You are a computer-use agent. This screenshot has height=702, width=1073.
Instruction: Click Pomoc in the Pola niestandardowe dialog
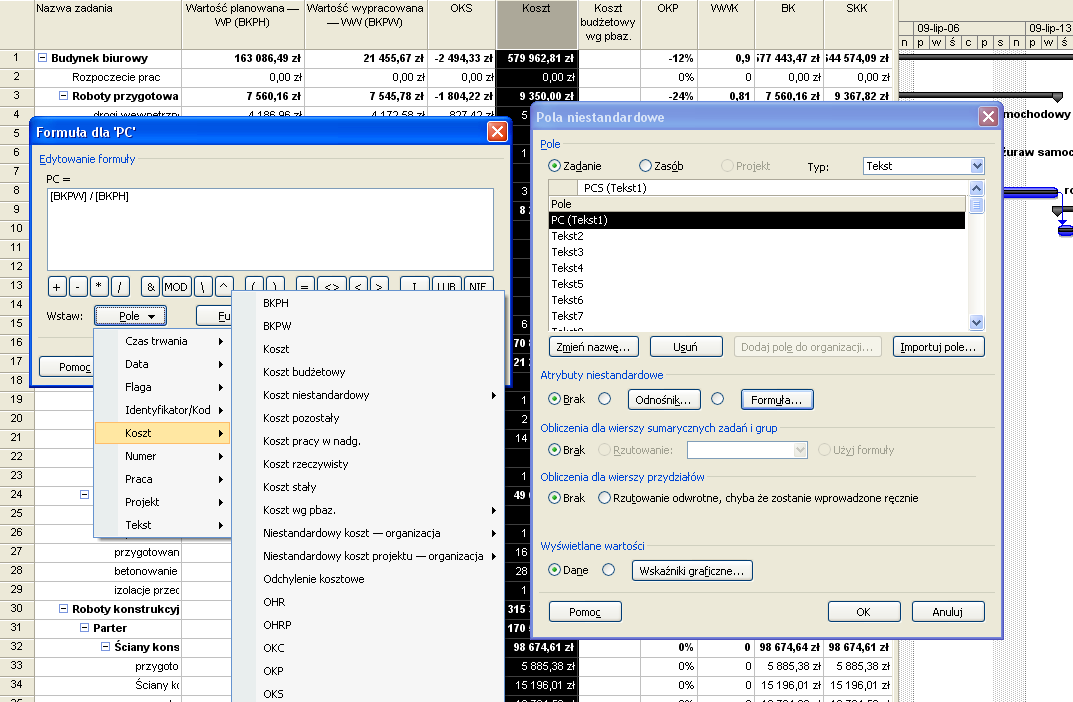coord(585,612)
